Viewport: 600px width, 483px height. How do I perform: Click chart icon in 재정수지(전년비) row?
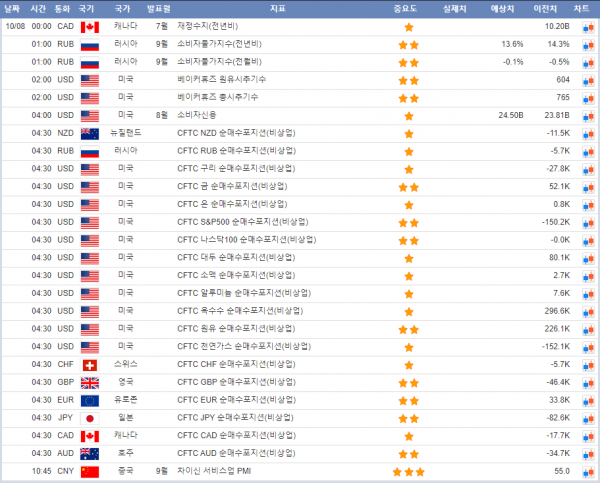(x=588, y=26)
